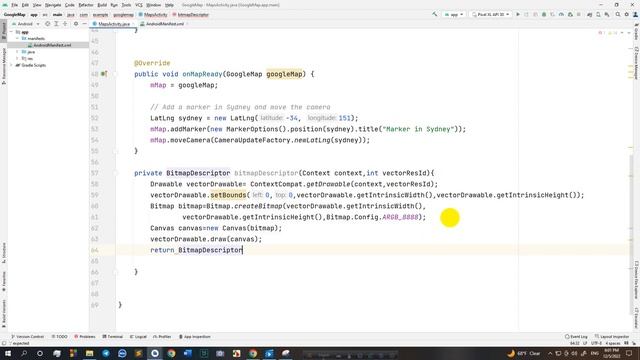Open the Structure side tab
Screen dimensions: 640x360
pos(4,253)
